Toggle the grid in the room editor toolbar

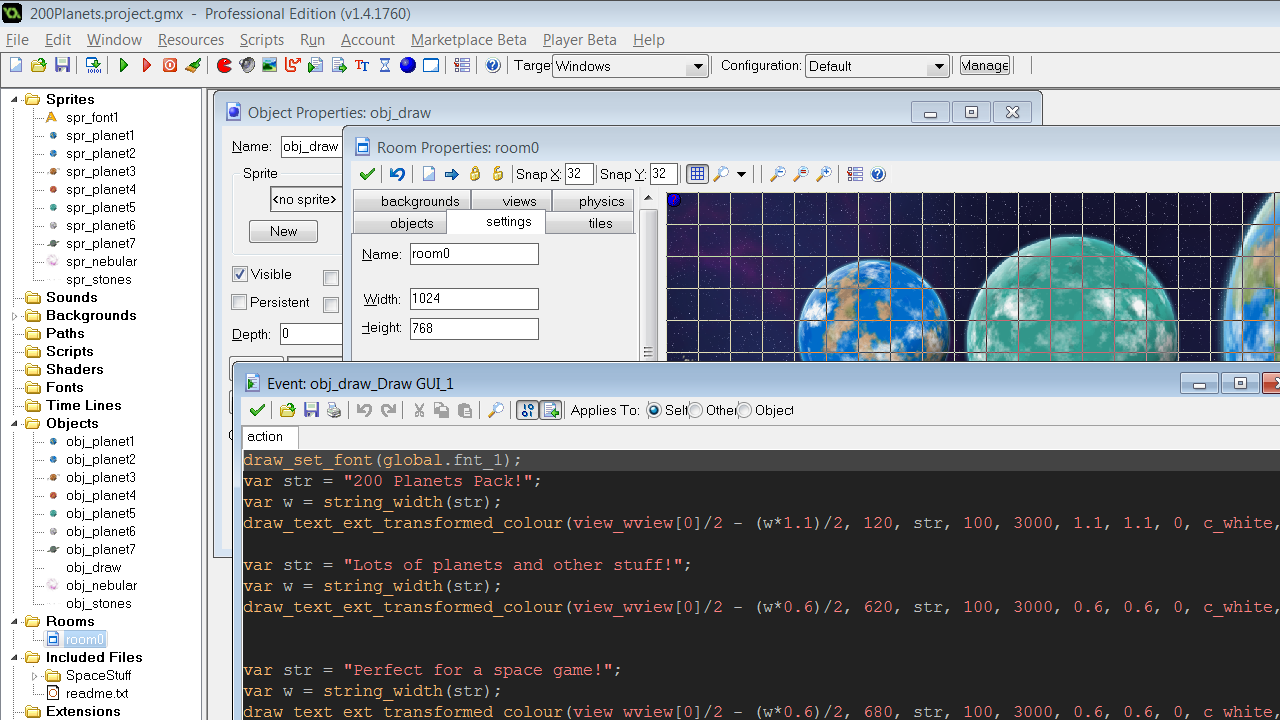697,173
